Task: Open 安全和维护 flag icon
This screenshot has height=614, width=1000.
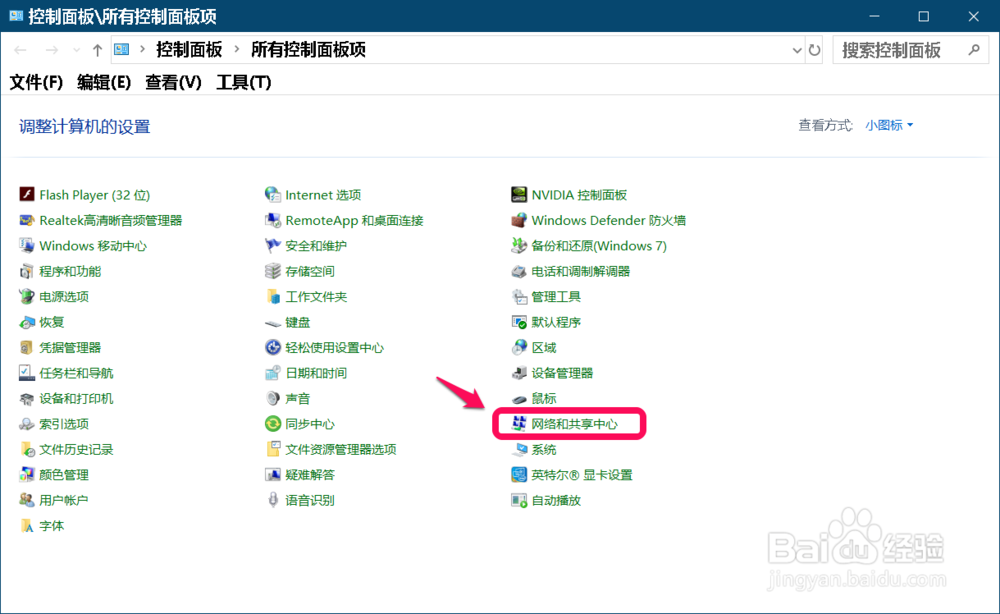Action: 273,245
